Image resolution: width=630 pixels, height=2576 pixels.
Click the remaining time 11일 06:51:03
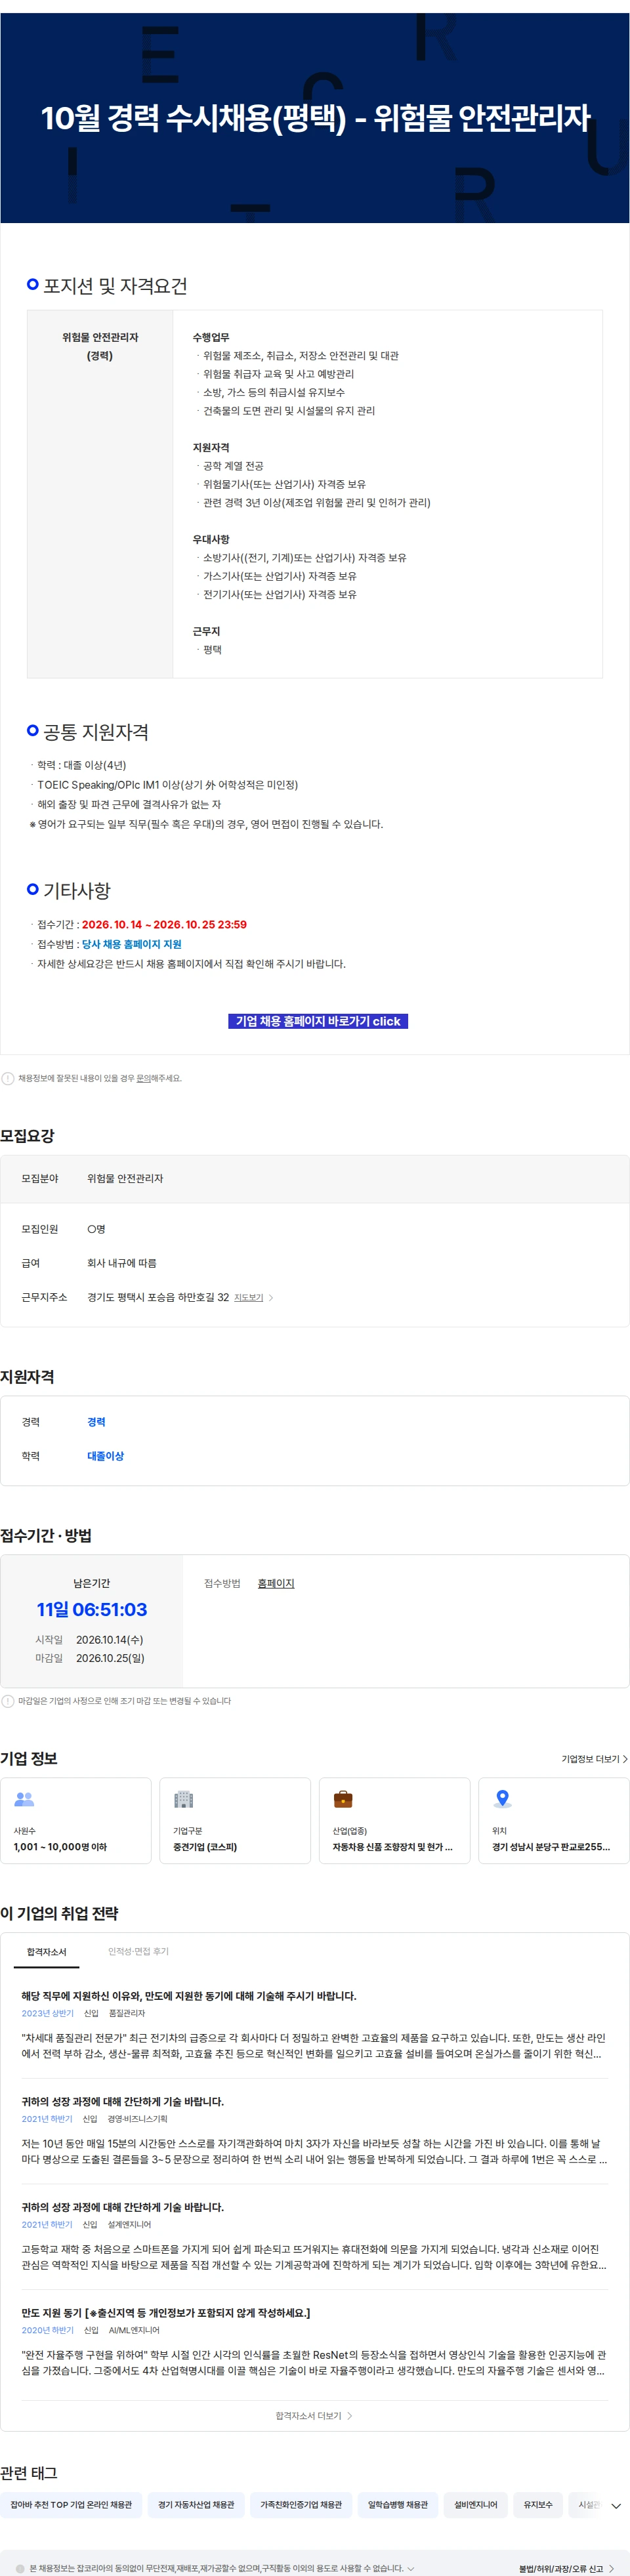(92, 1609)
